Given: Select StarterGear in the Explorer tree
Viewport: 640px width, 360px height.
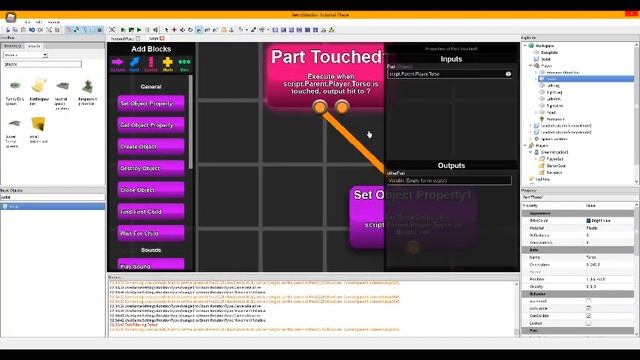Looking at the screenshot, I should (556, 166).
